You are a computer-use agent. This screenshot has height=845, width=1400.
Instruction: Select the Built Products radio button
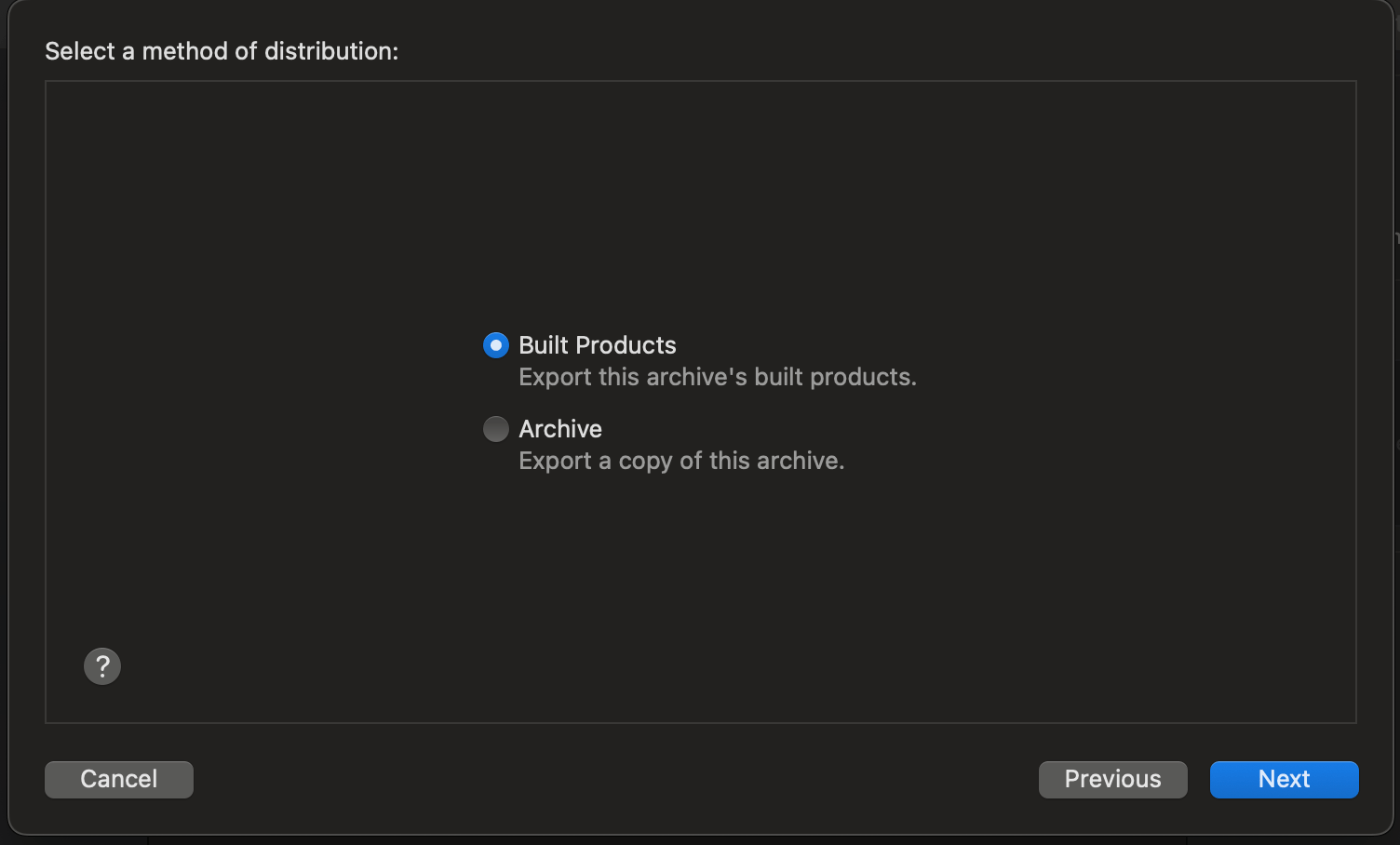[x=495, y=345]
